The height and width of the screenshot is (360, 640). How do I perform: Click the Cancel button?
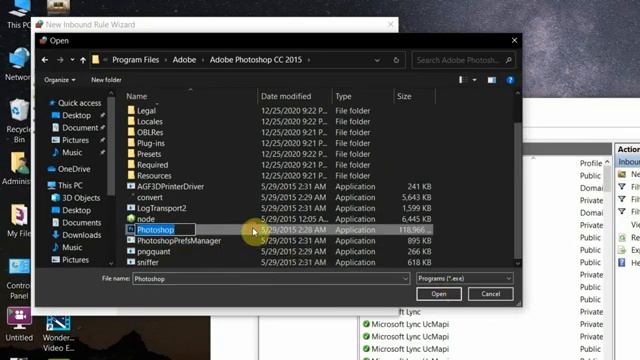tap(491, 294)
